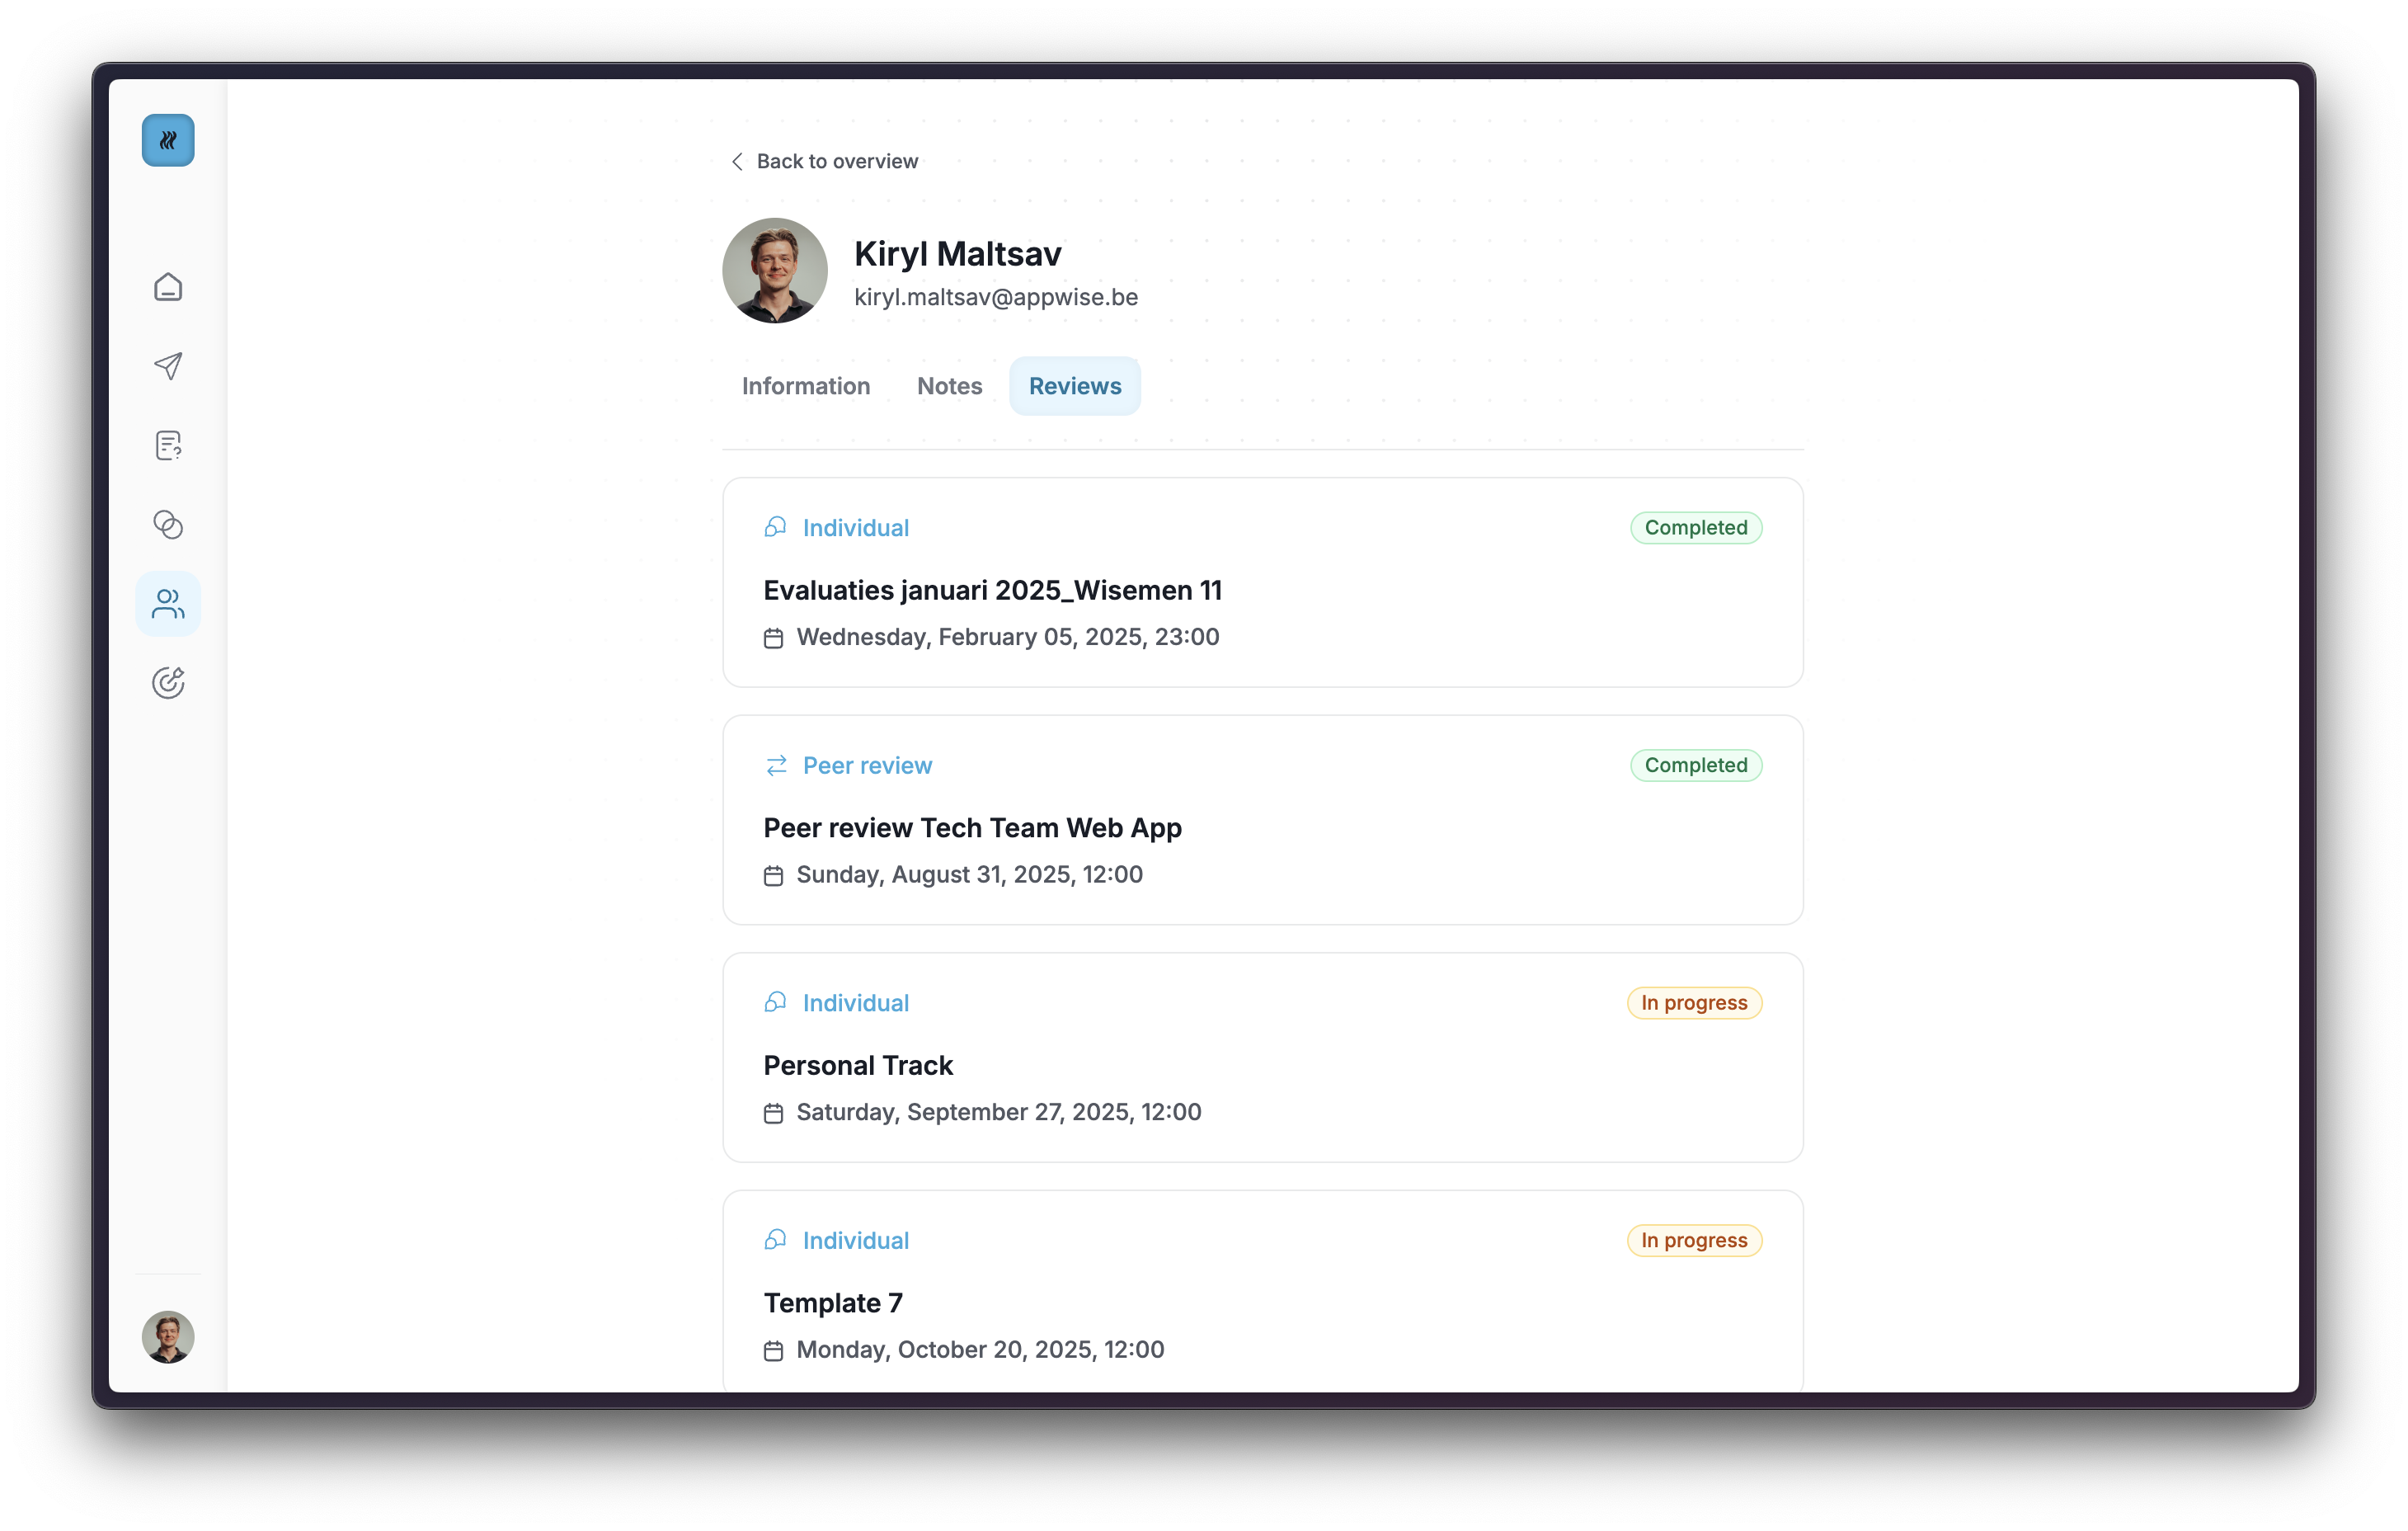
Task: Open the people/users sidebar icon
Action: (x=168, y=603)
